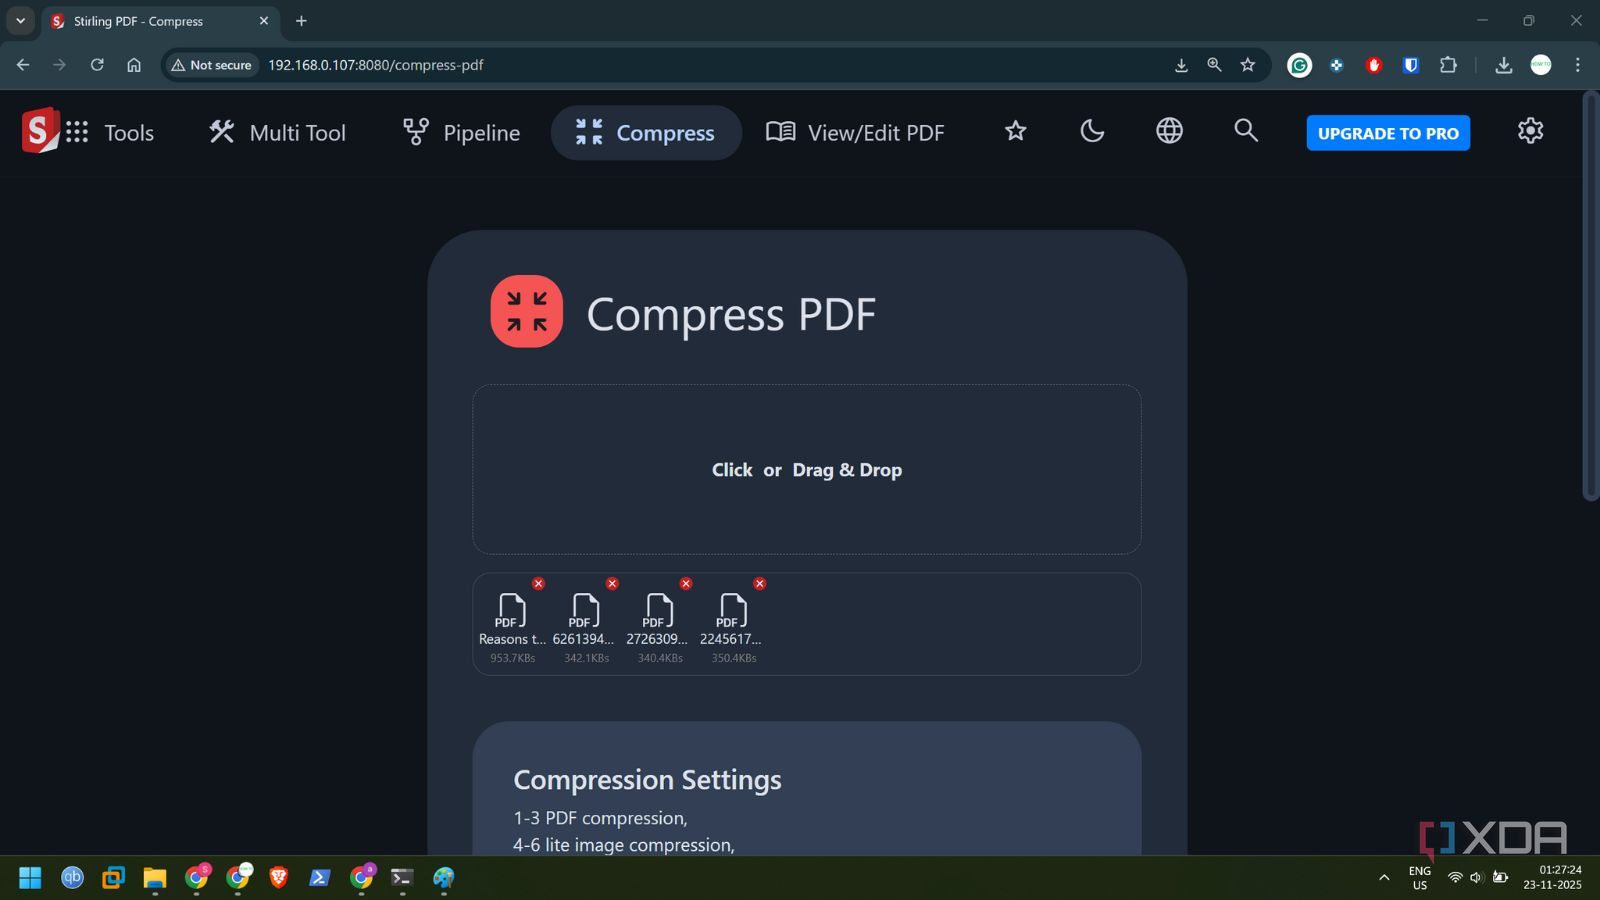
Task: Open the zoom magnifier in address bar
Action: pyautogui.click(x=1214, y=65)
